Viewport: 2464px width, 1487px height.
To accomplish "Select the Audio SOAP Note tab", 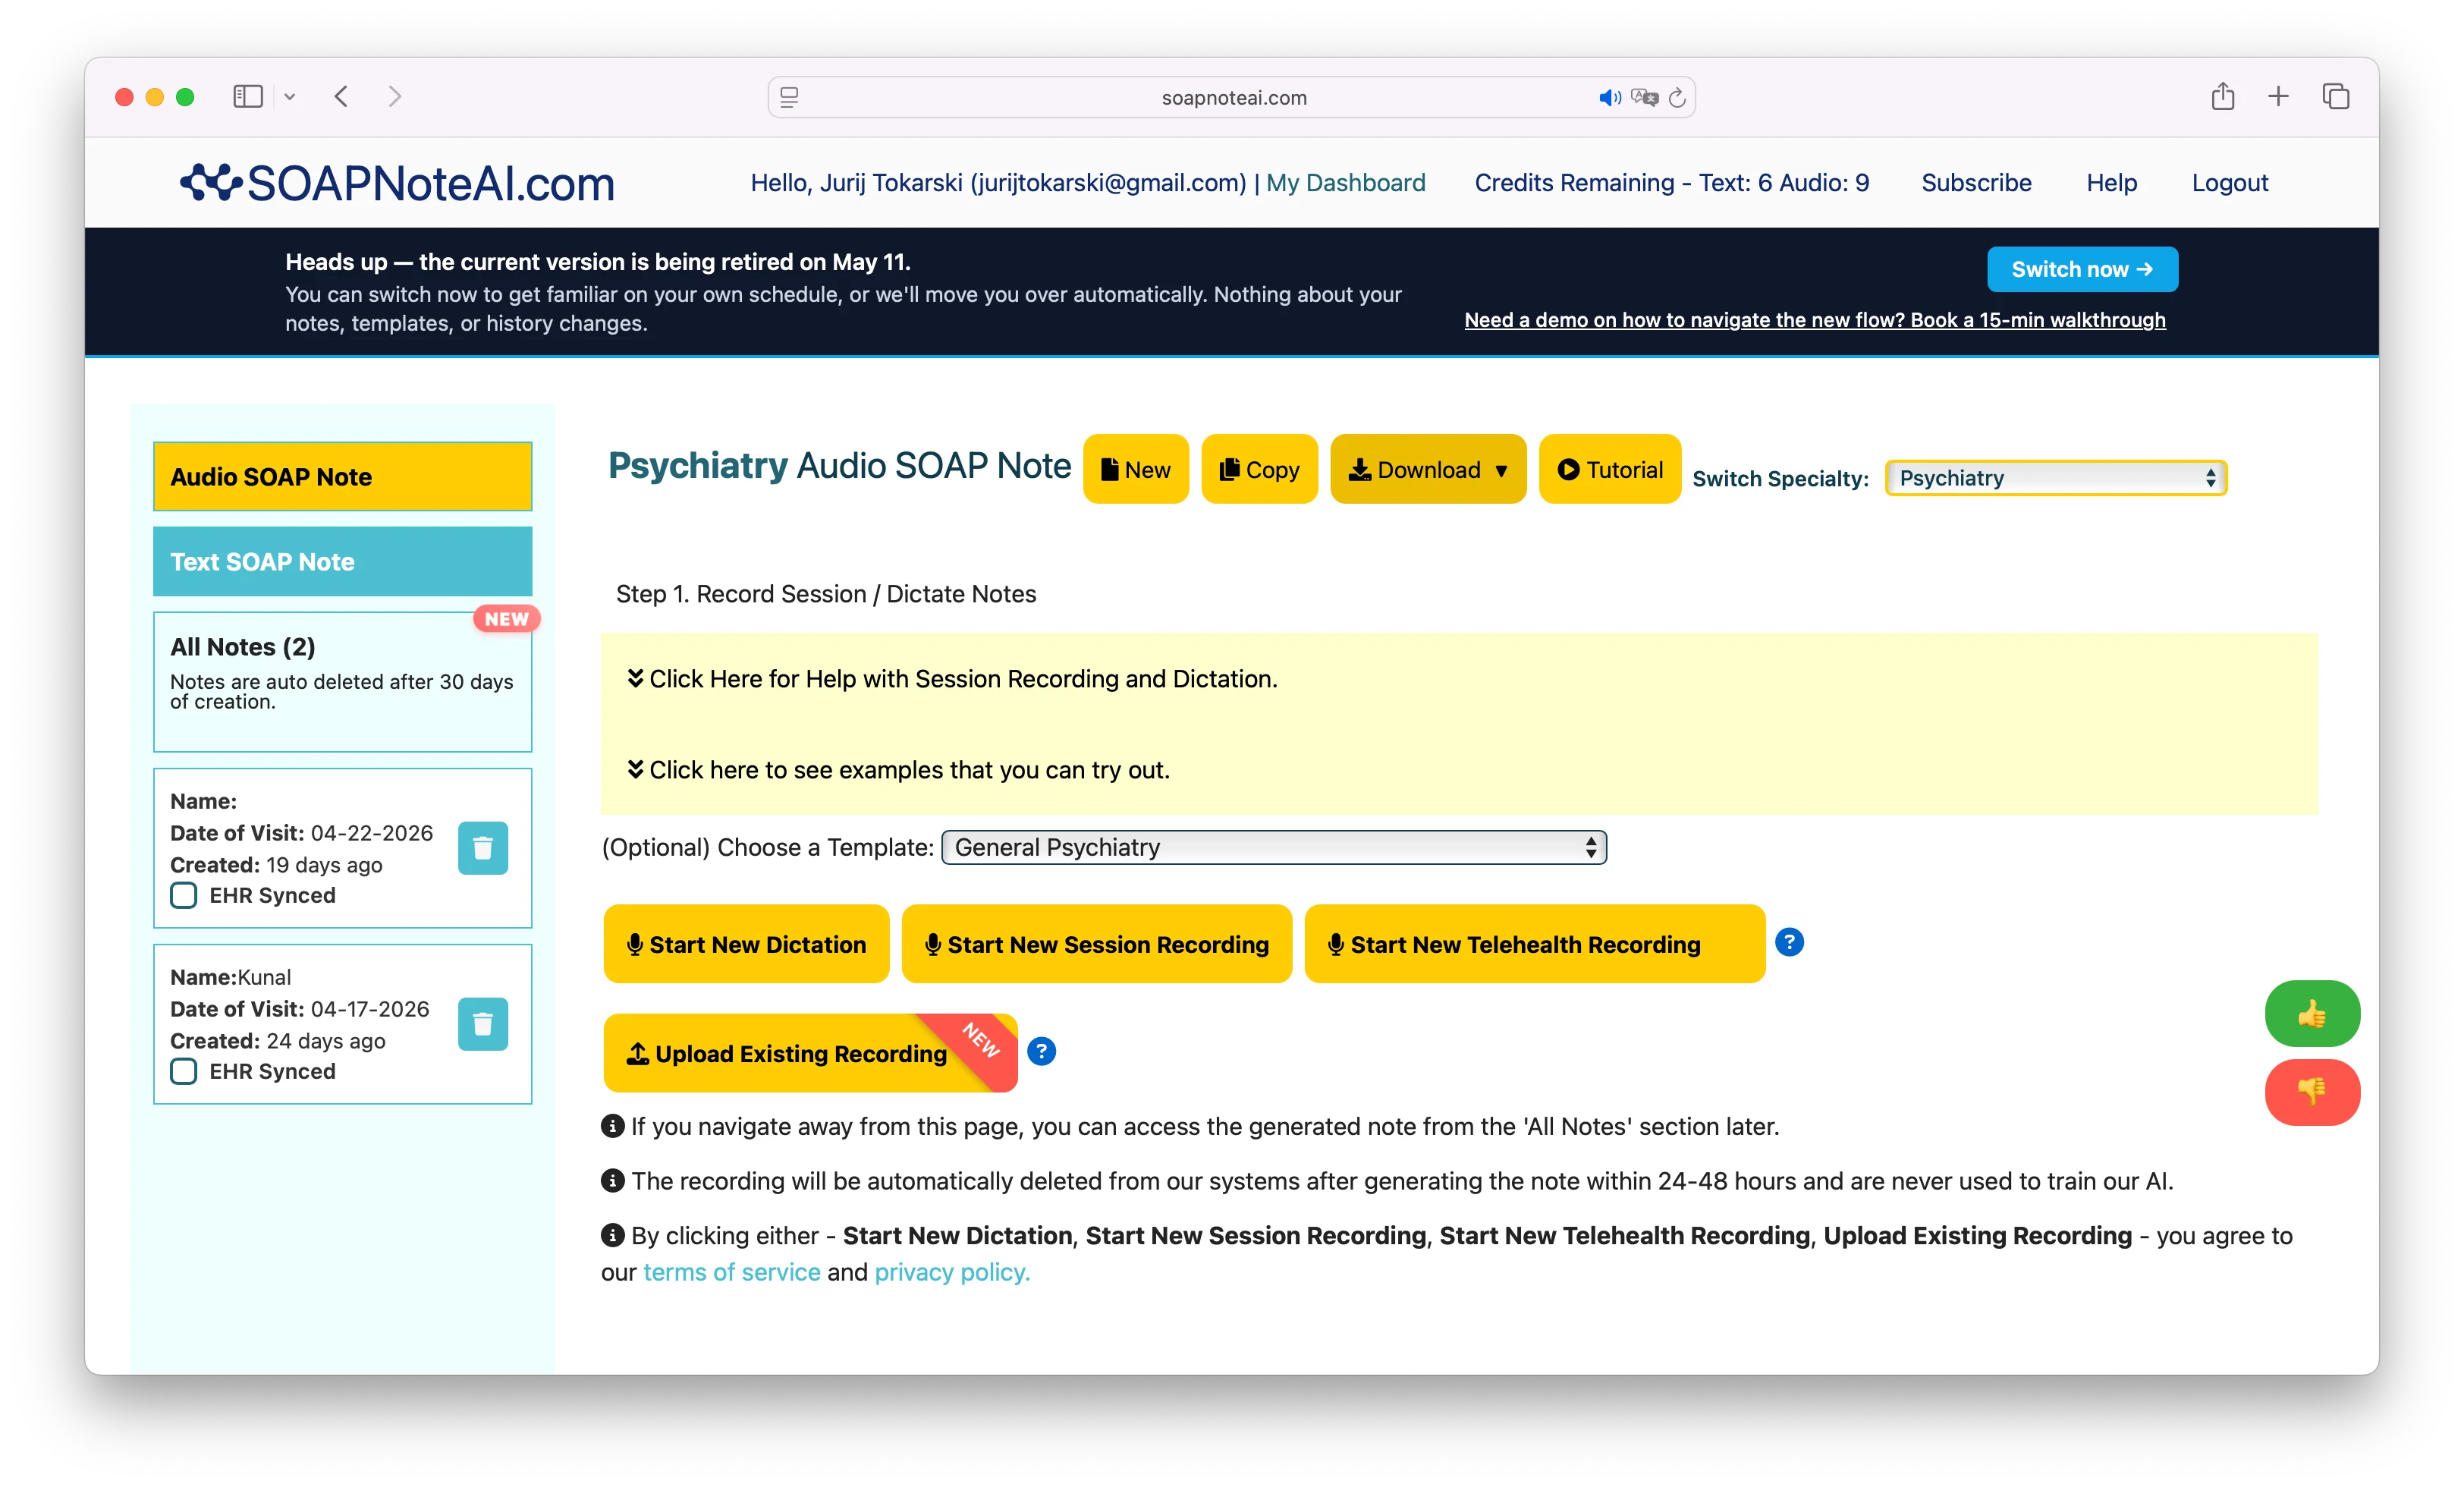I will [343, 477].
